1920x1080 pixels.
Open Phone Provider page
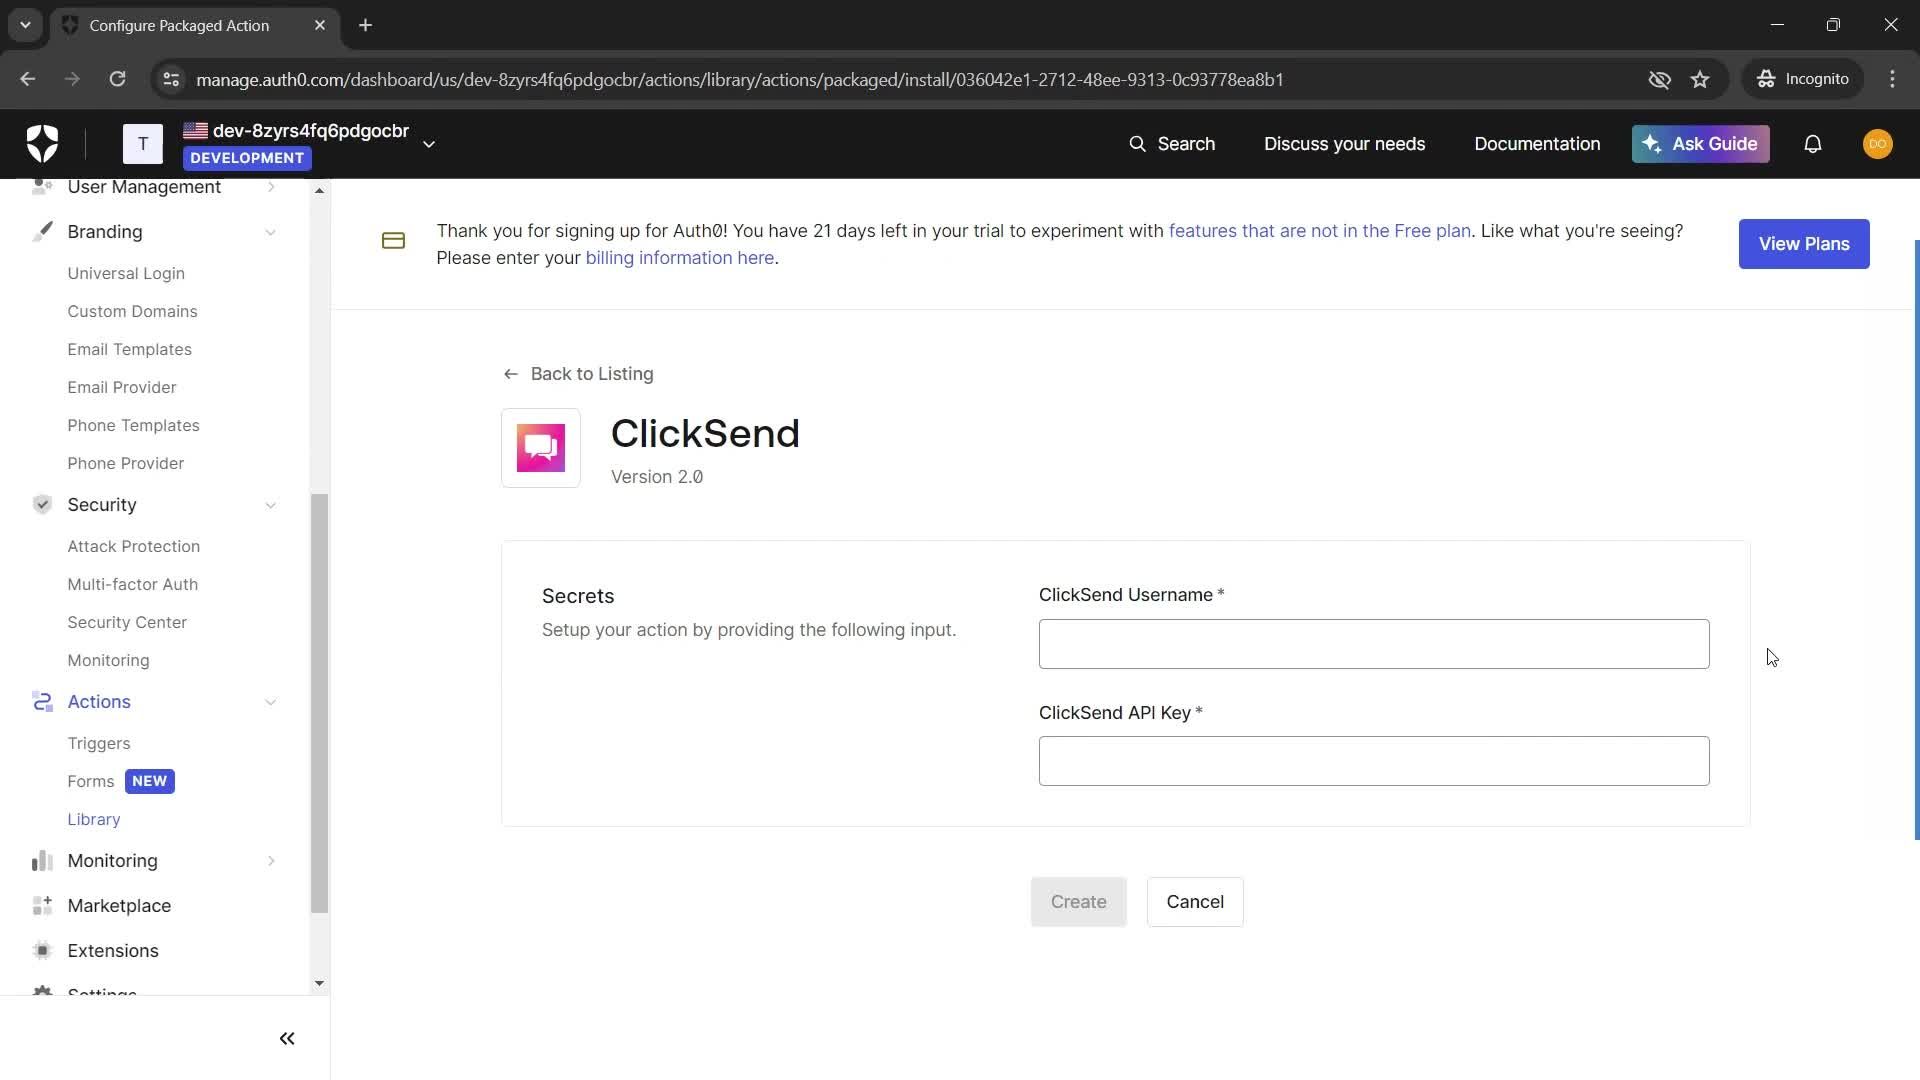[x=125, y=463]
